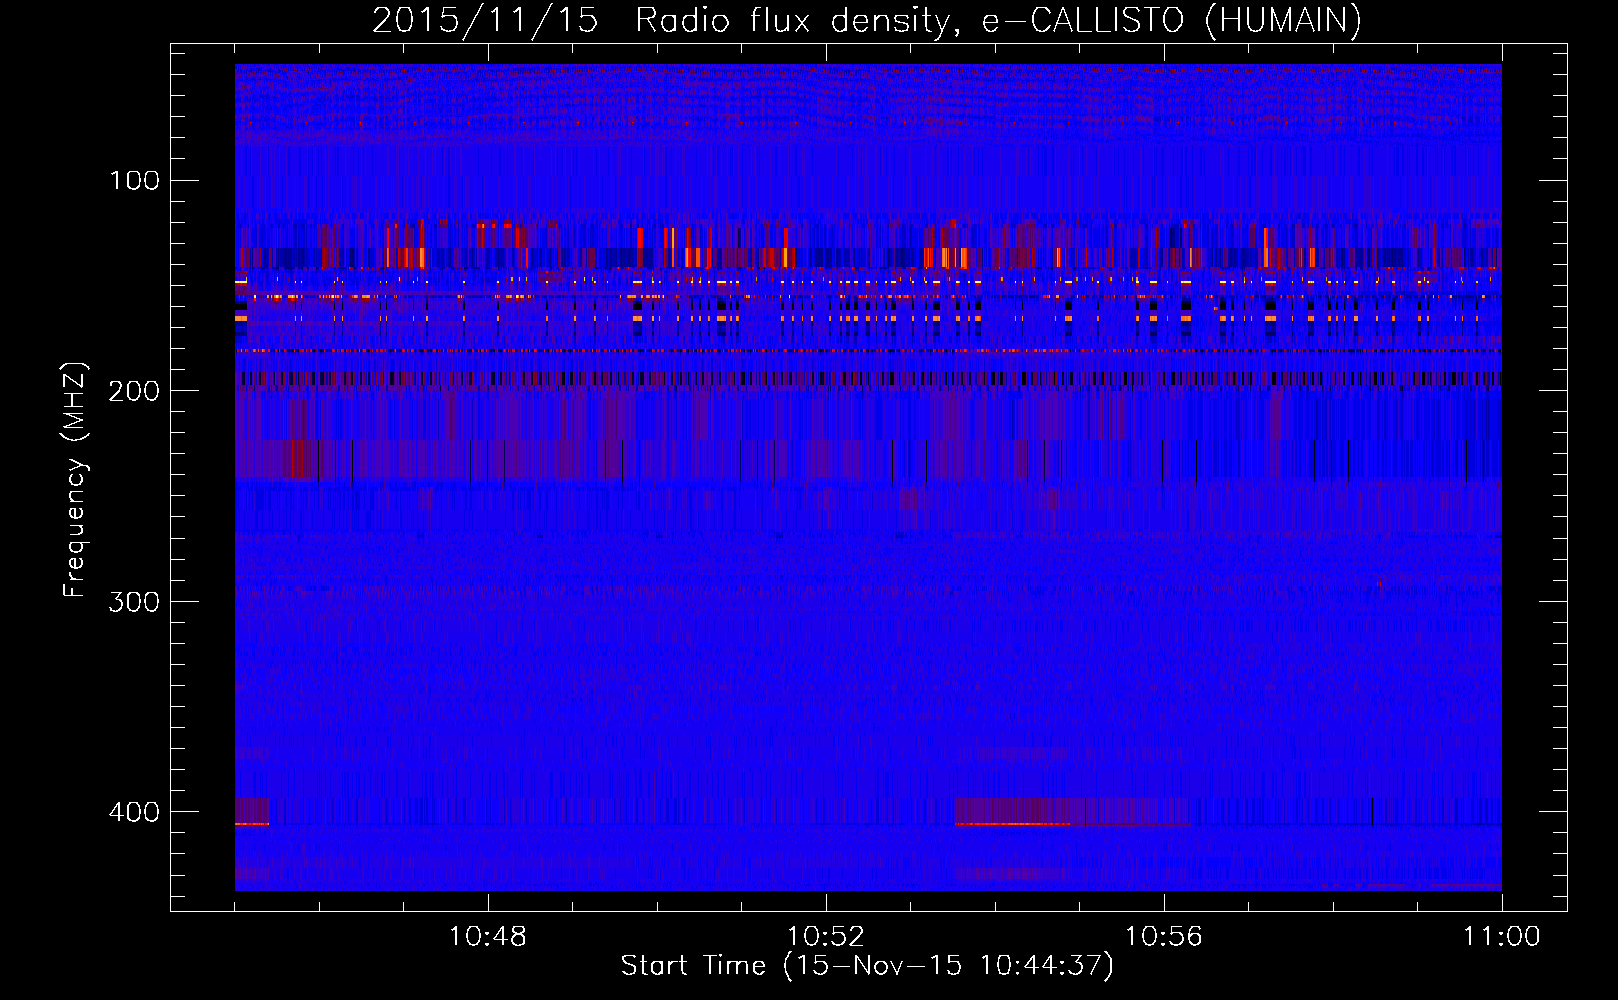1618x1000 pixels.
Task: Click the 11:00 time tick label
Action: (1502, 937)
